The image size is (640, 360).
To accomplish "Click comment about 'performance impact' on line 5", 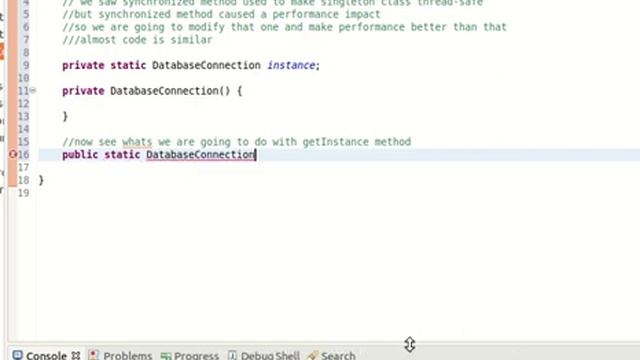I will [x=221, y=15].
